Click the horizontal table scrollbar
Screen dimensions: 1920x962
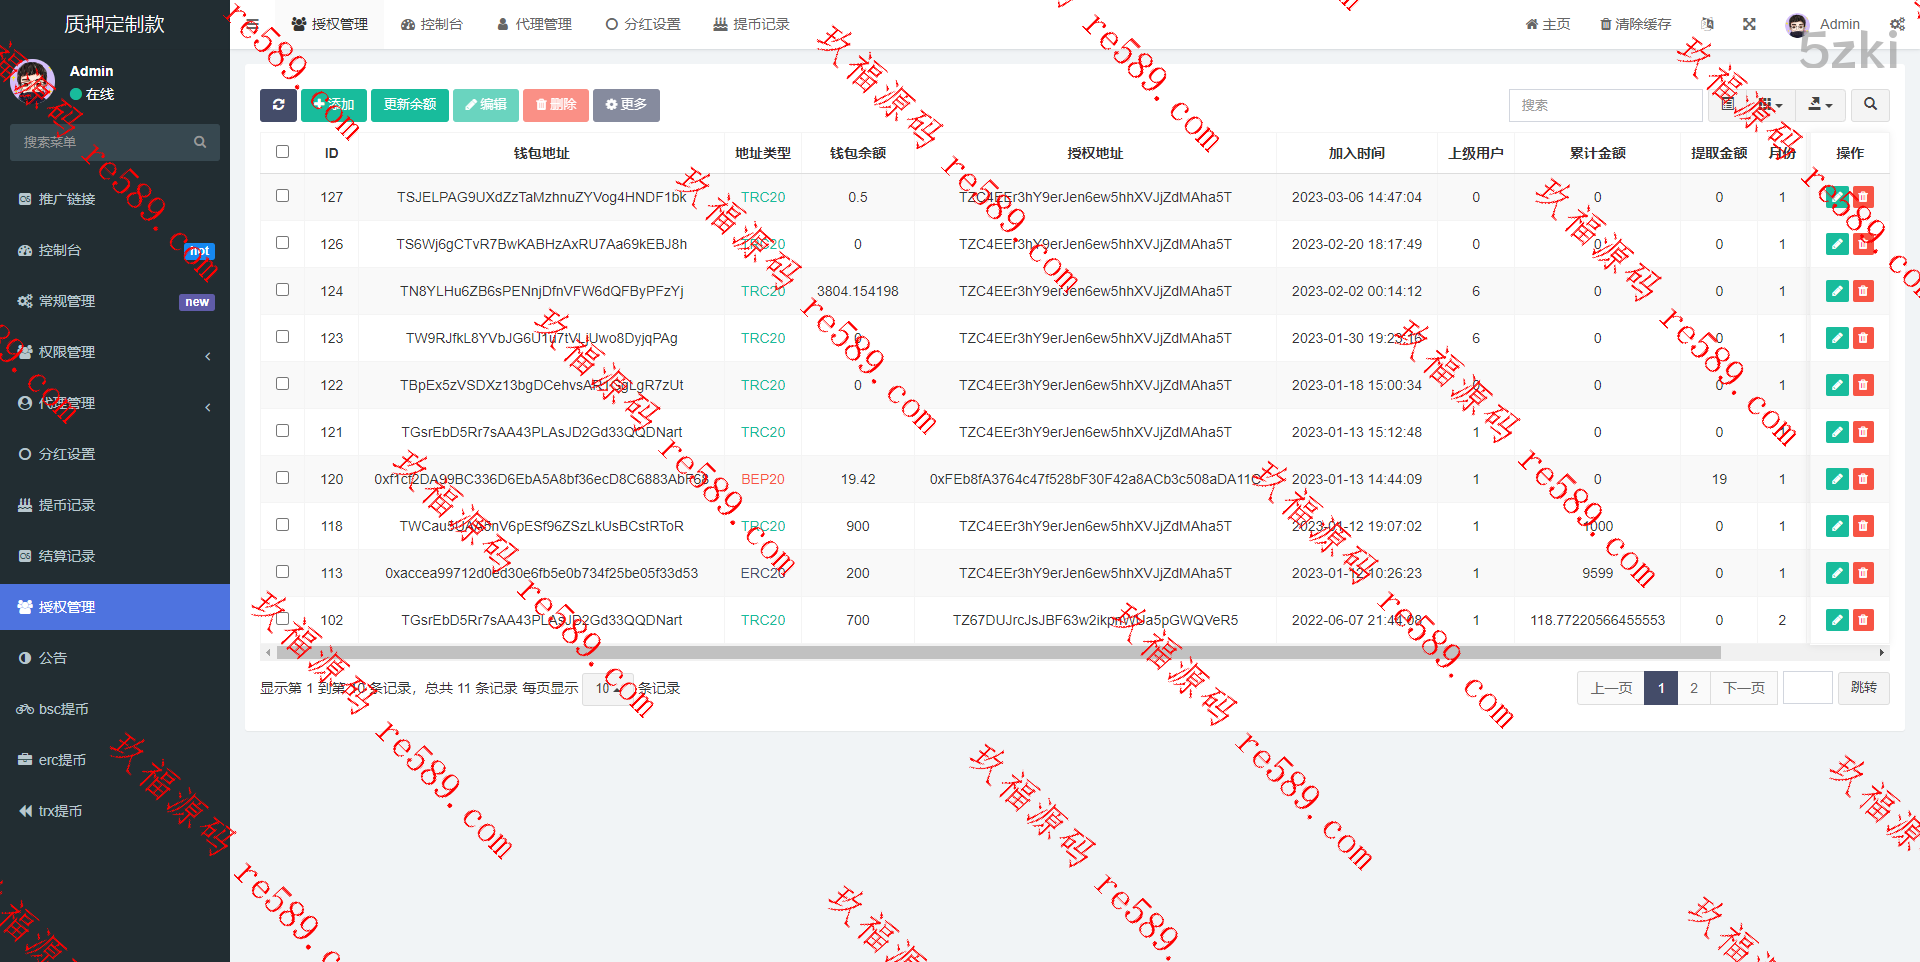998,653
